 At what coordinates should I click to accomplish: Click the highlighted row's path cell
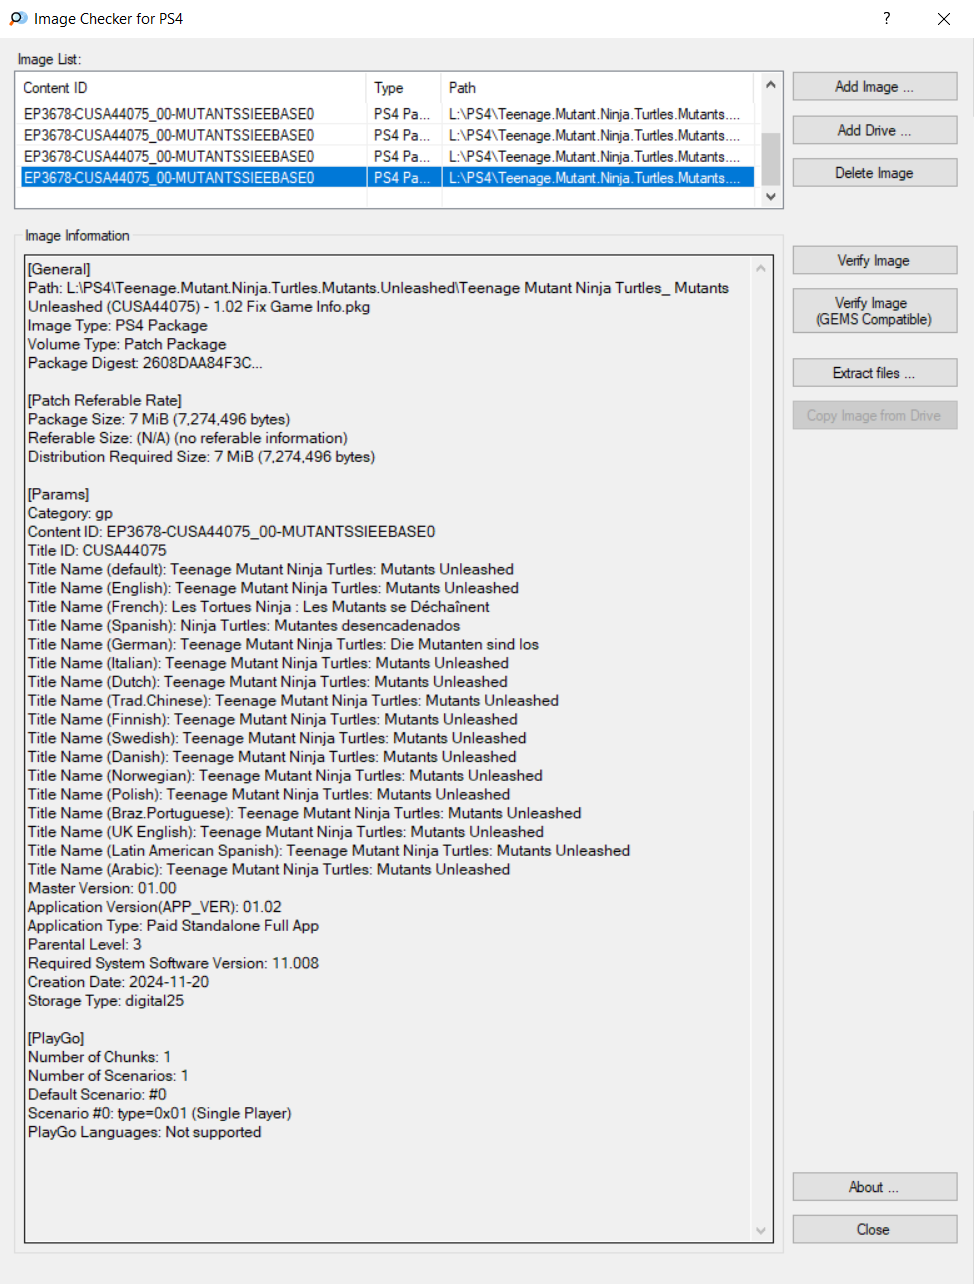[598, 177]
